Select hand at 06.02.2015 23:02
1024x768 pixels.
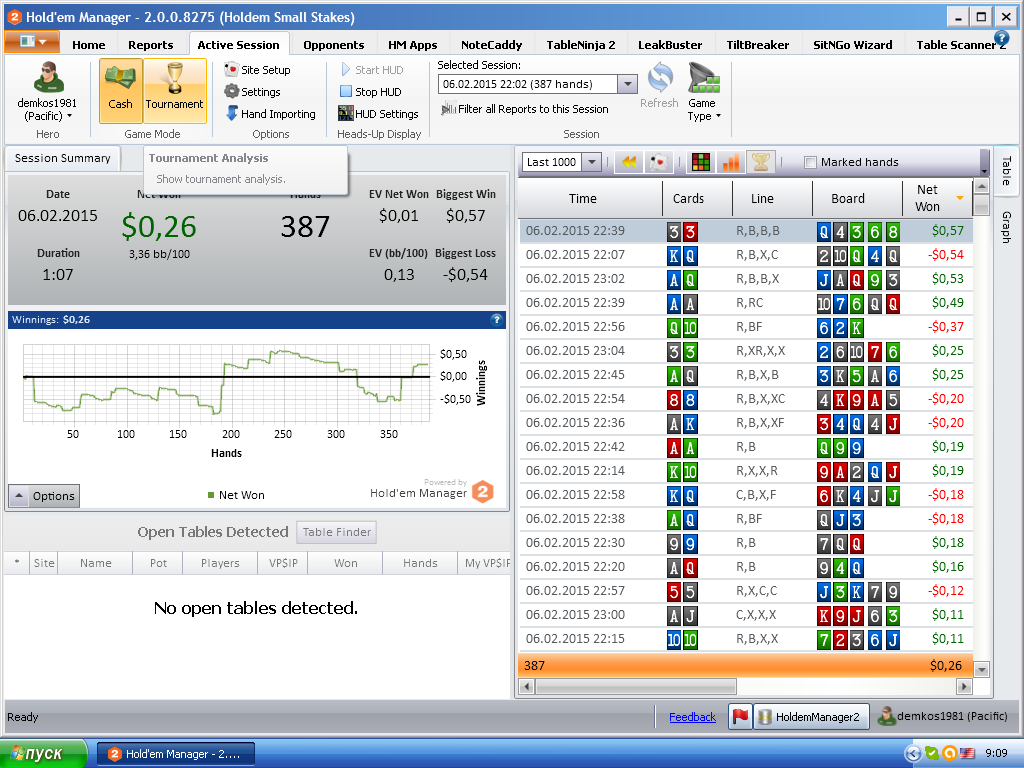pos(746,279)
